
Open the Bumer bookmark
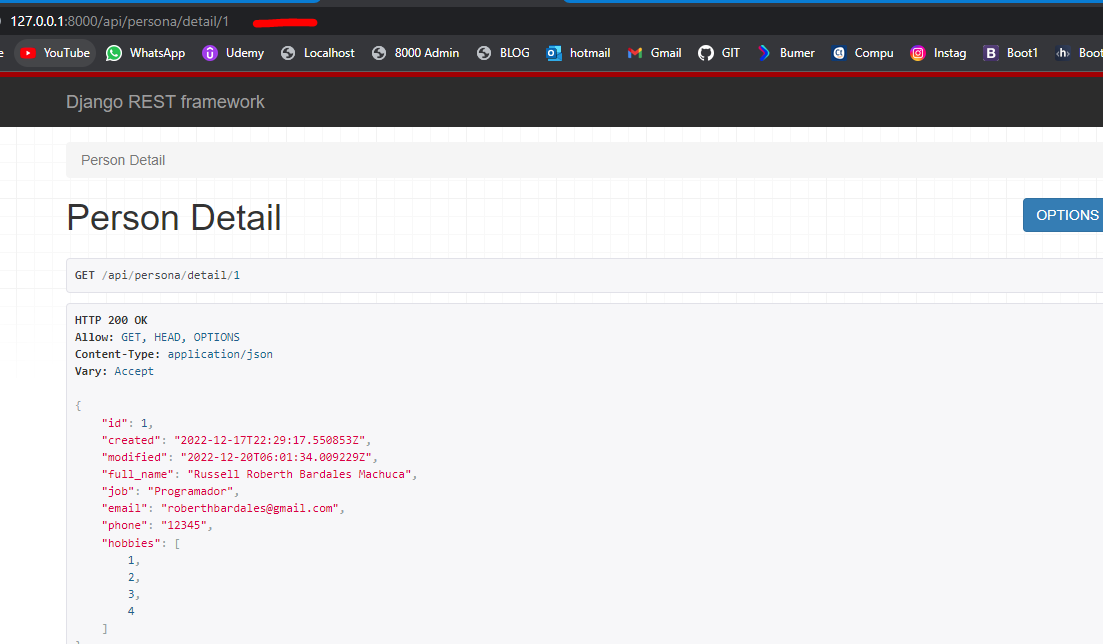point(786,53)
